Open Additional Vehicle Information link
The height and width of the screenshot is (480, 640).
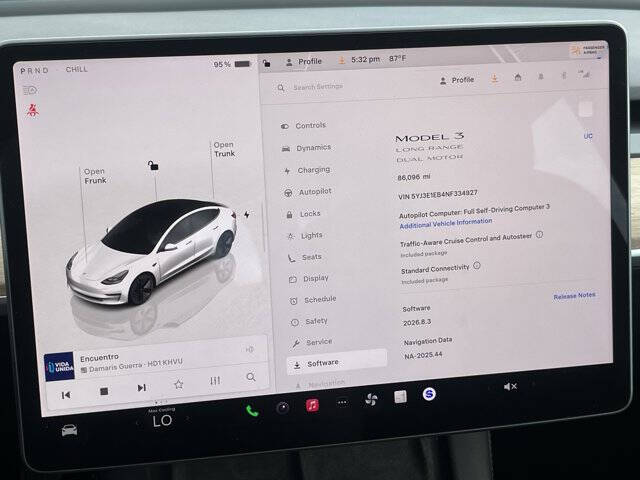446,223
